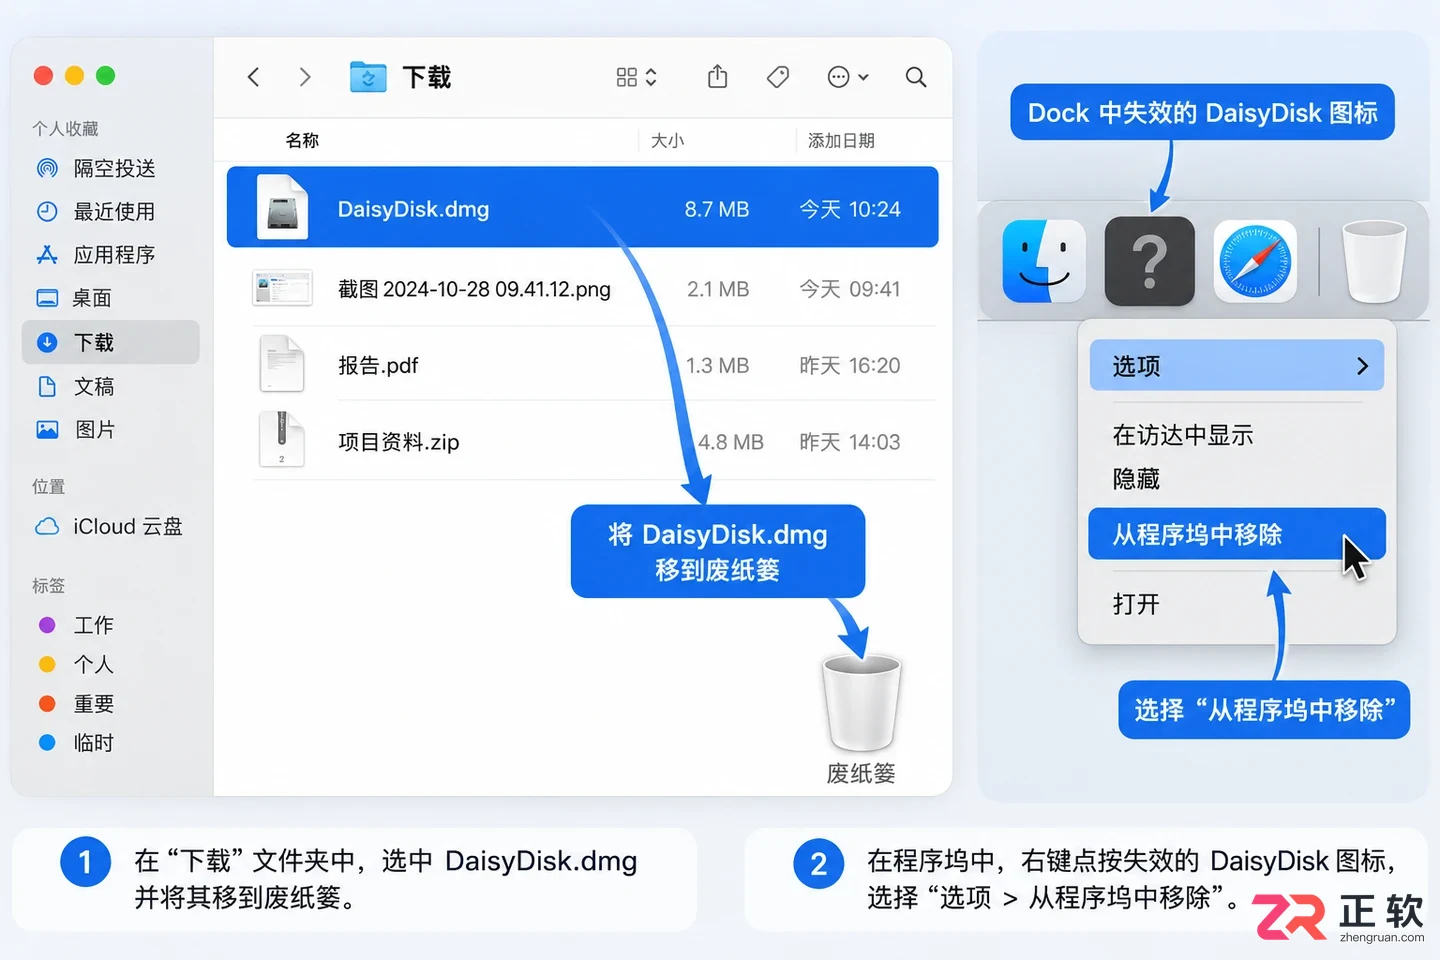Sort files by 添加日期 column
The width and height of the screenshot is (1440, 960).
coord(841,140)
